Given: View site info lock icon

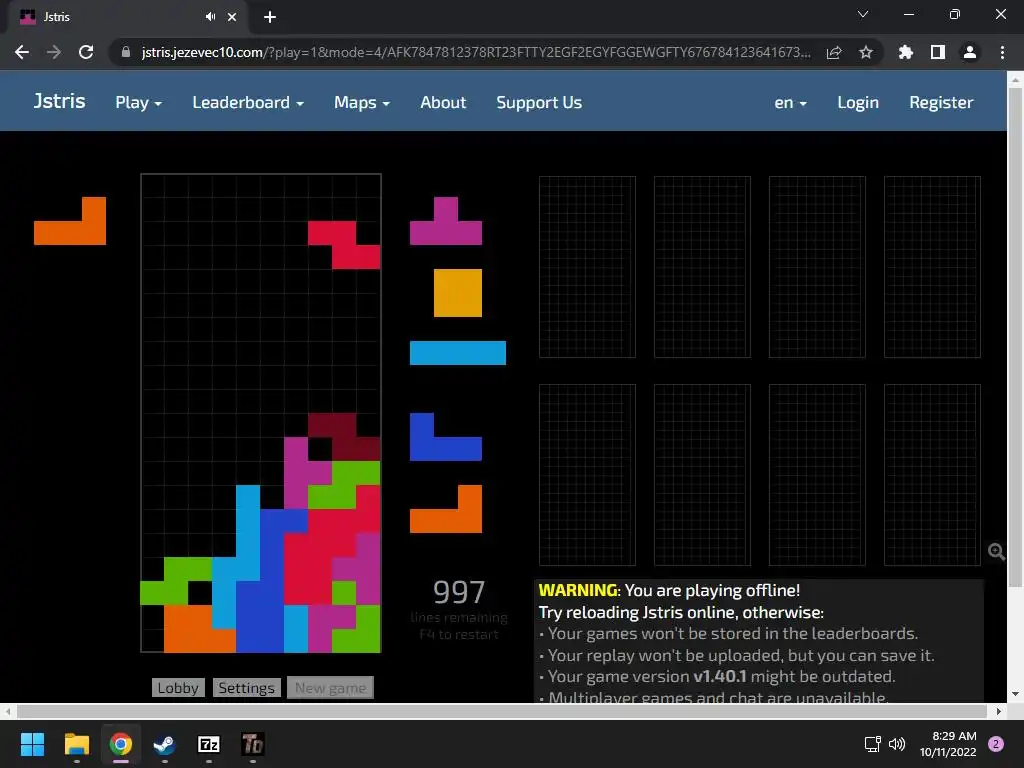Looking at the screenshot, I should [126, 52].
